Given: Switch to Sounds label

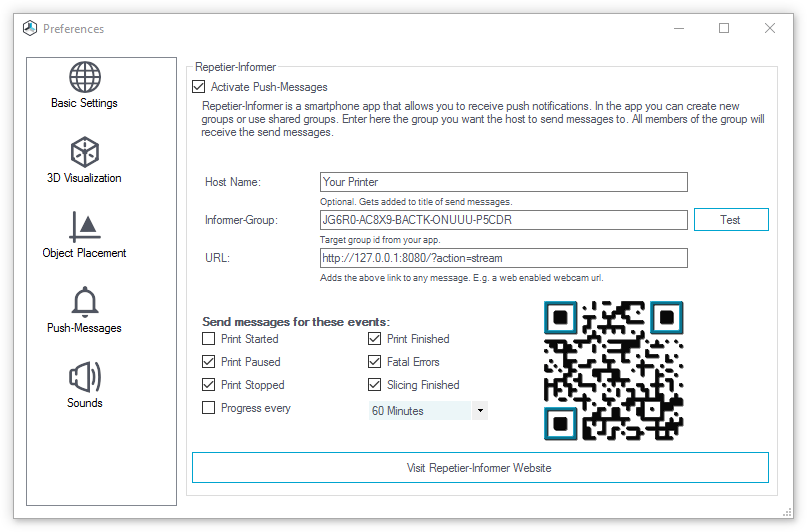Looking at the screenshot, I should coord(84,403).
